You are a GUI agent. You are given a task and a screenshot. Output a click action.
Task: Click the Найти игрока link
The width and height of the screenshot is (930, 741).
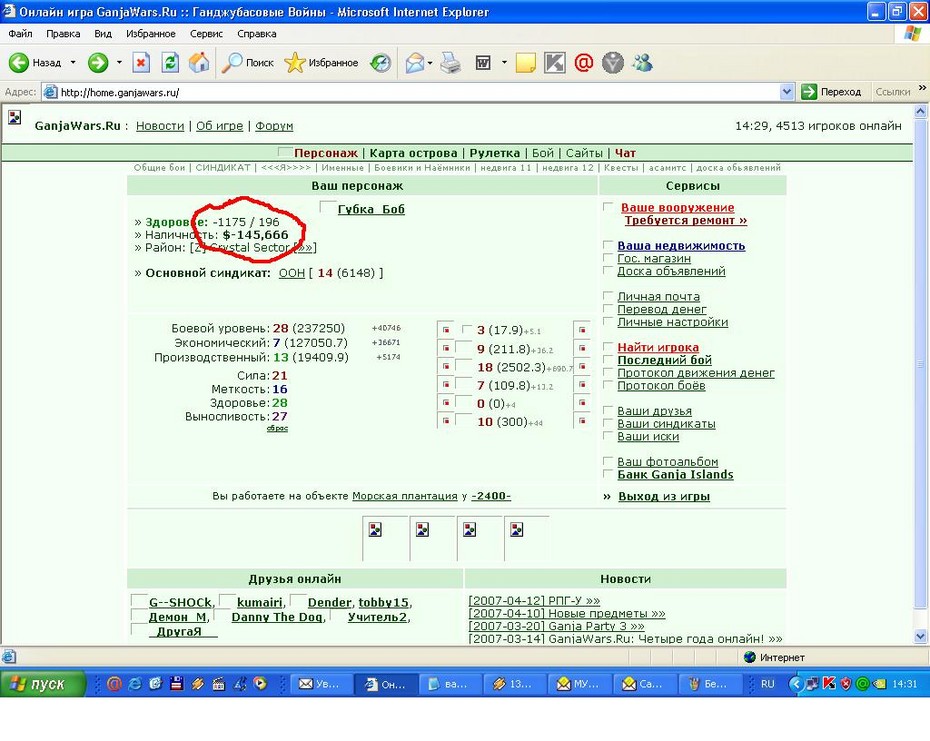pyautogui.click(x=658, y=348)
